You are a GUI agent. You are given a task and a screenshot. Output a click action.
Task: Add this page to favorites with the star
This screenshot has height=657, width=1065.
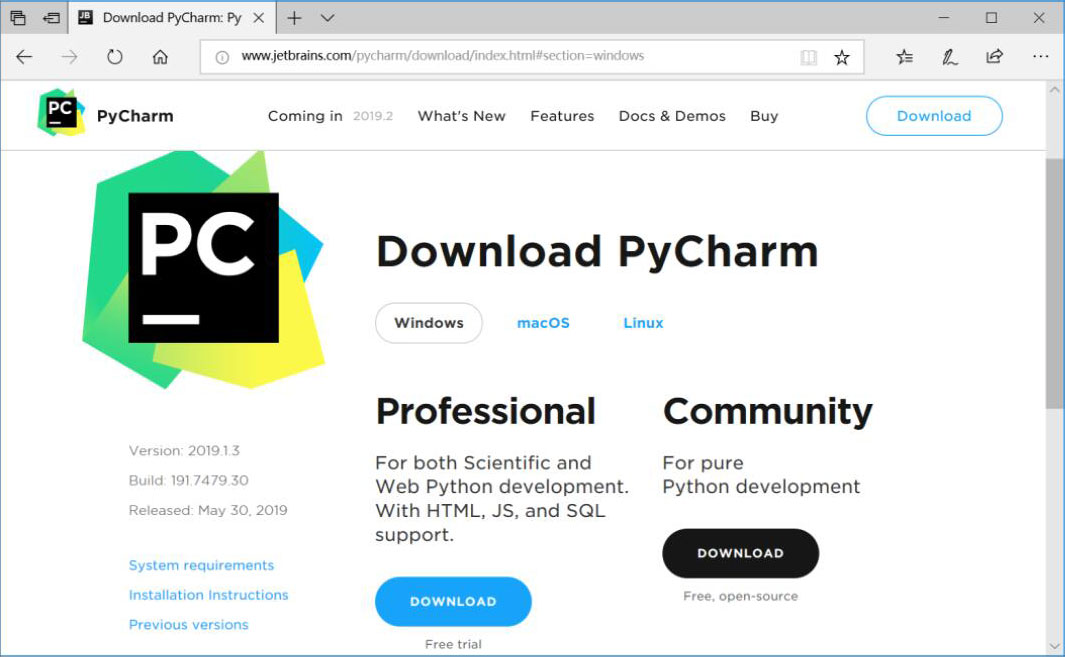(x=842, y=57)
